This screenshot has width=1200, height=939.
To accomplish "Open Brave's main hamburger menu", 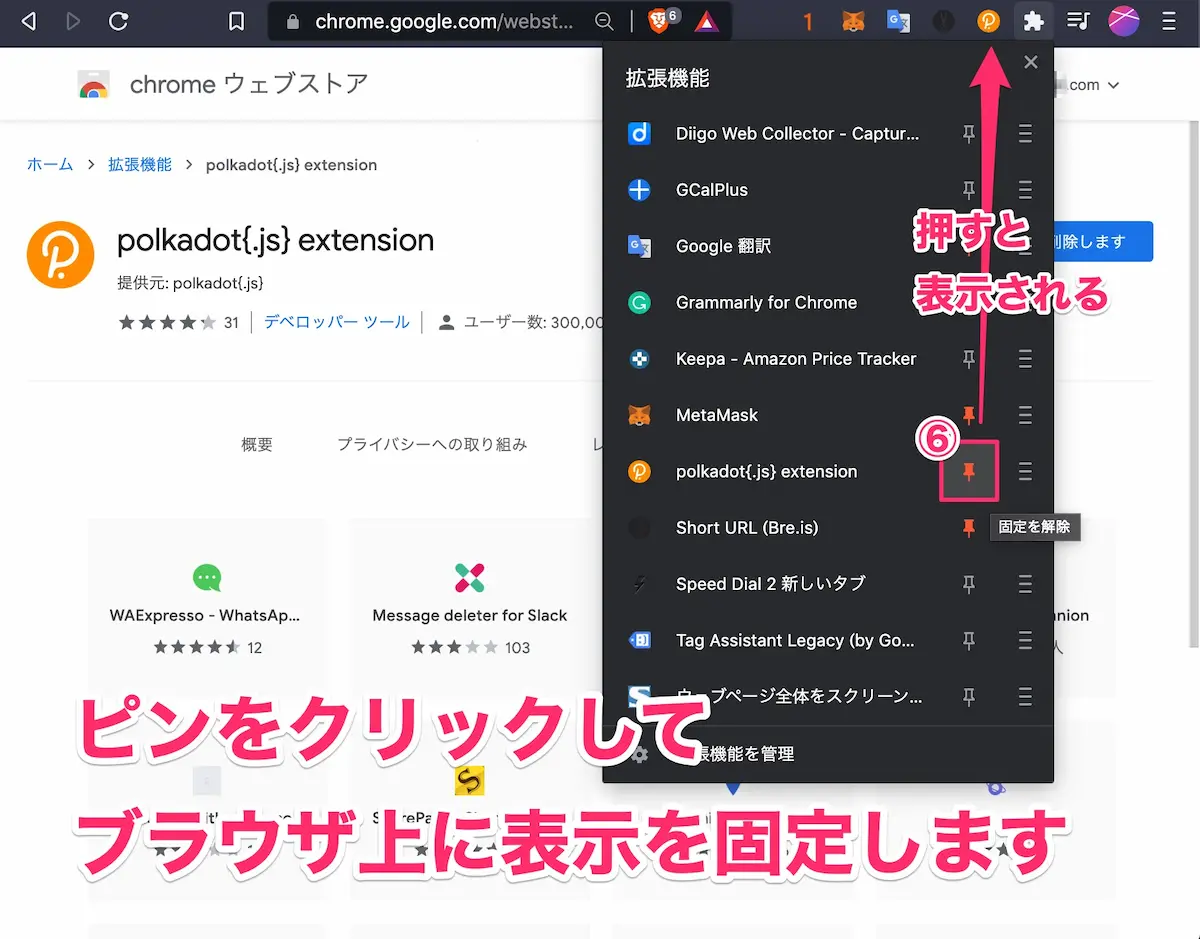I will (1168, 21).
